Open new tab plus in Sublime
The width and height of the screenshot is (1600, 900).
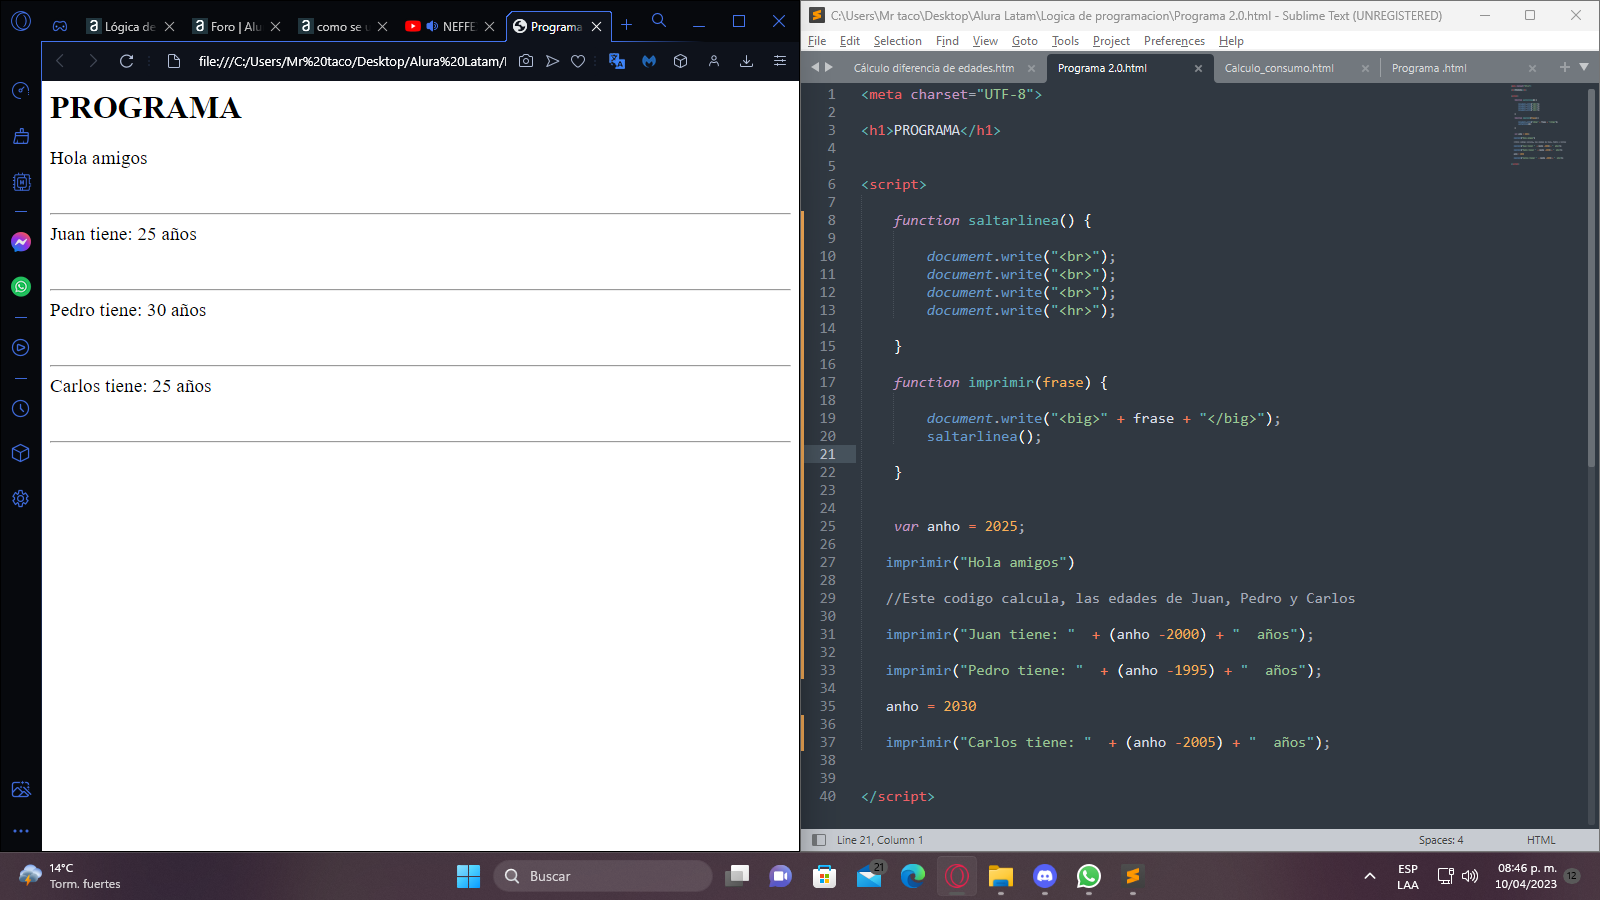pos(1565,67)
